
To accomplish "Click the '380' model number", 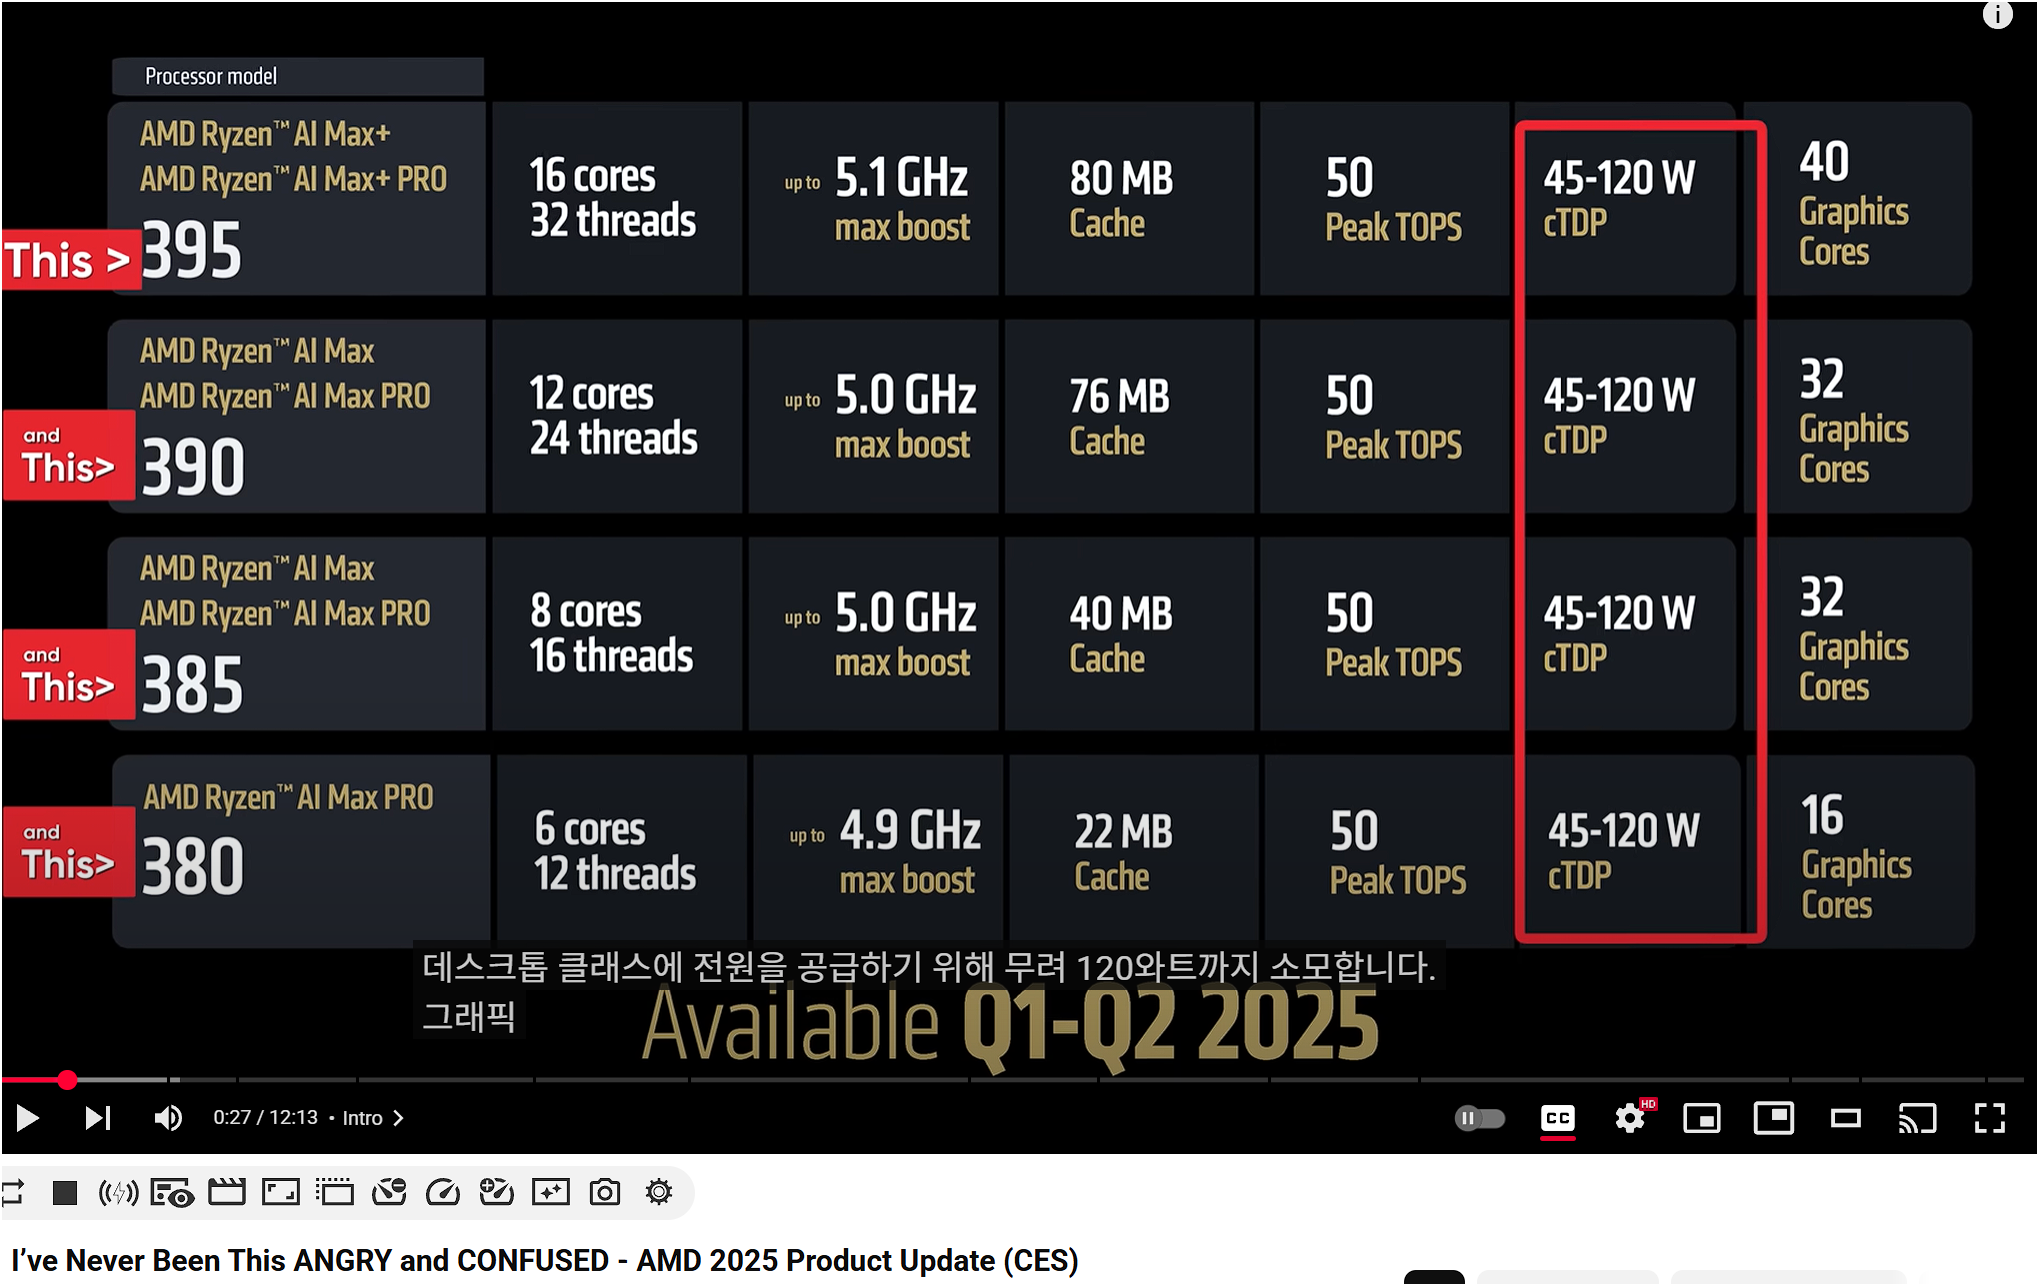I will coord(192,866).
